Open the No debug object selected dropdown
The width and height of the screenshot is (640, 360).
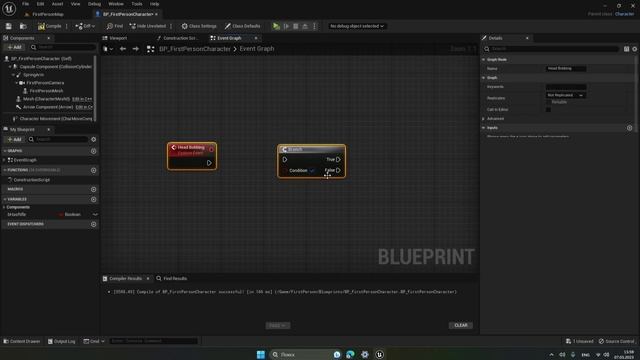357,26
